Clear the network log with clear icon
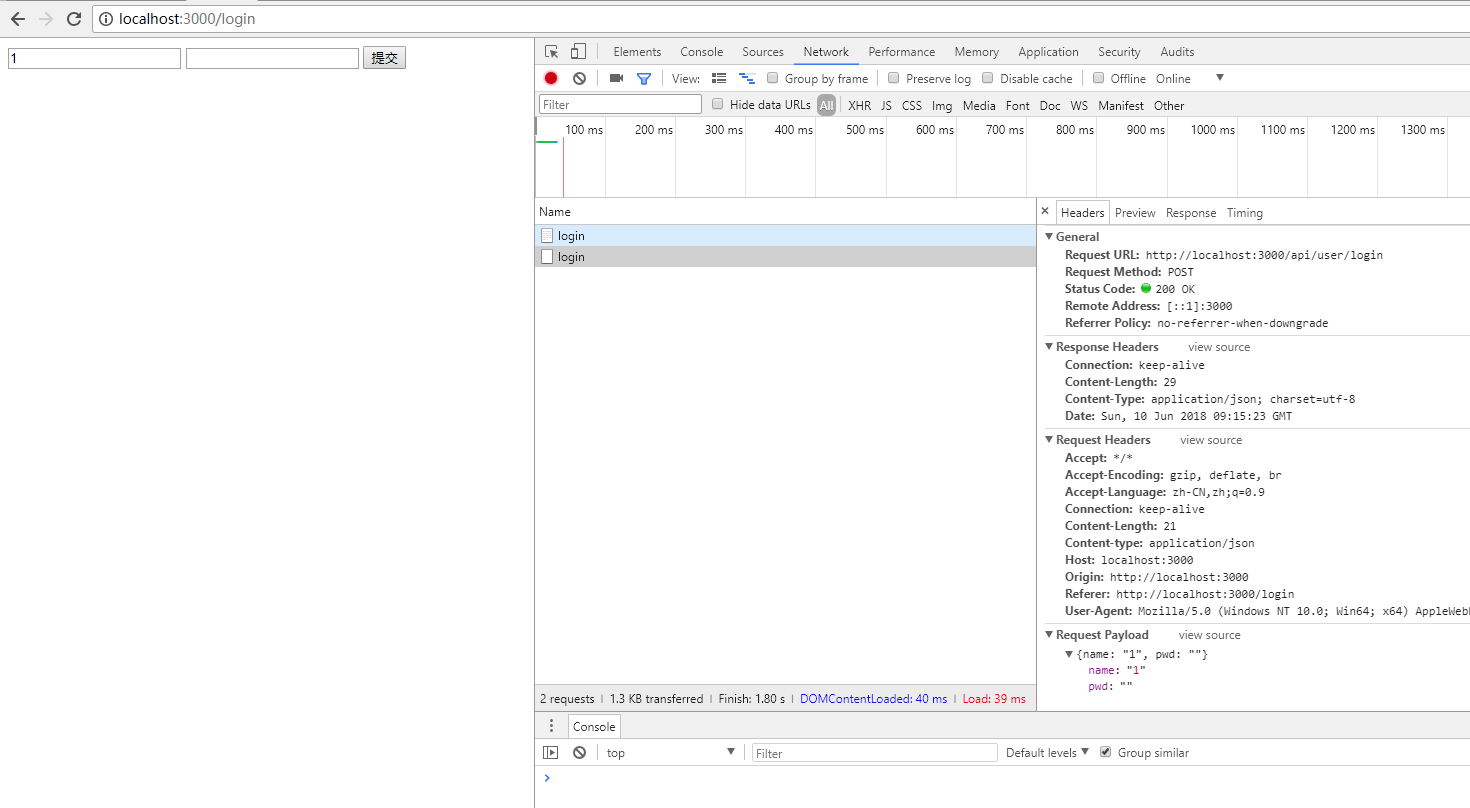 [579, 78]
